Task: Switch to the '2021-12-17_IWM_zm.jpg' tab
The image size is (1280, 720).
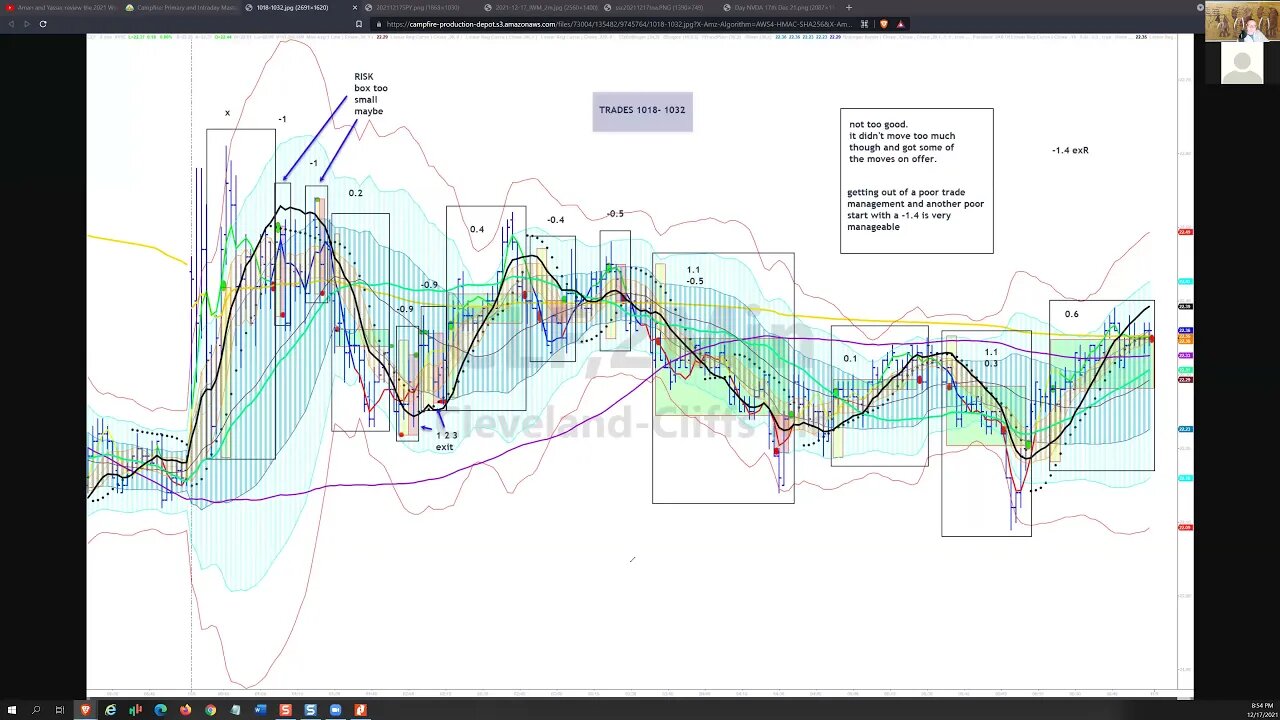Action: point(540,7)
